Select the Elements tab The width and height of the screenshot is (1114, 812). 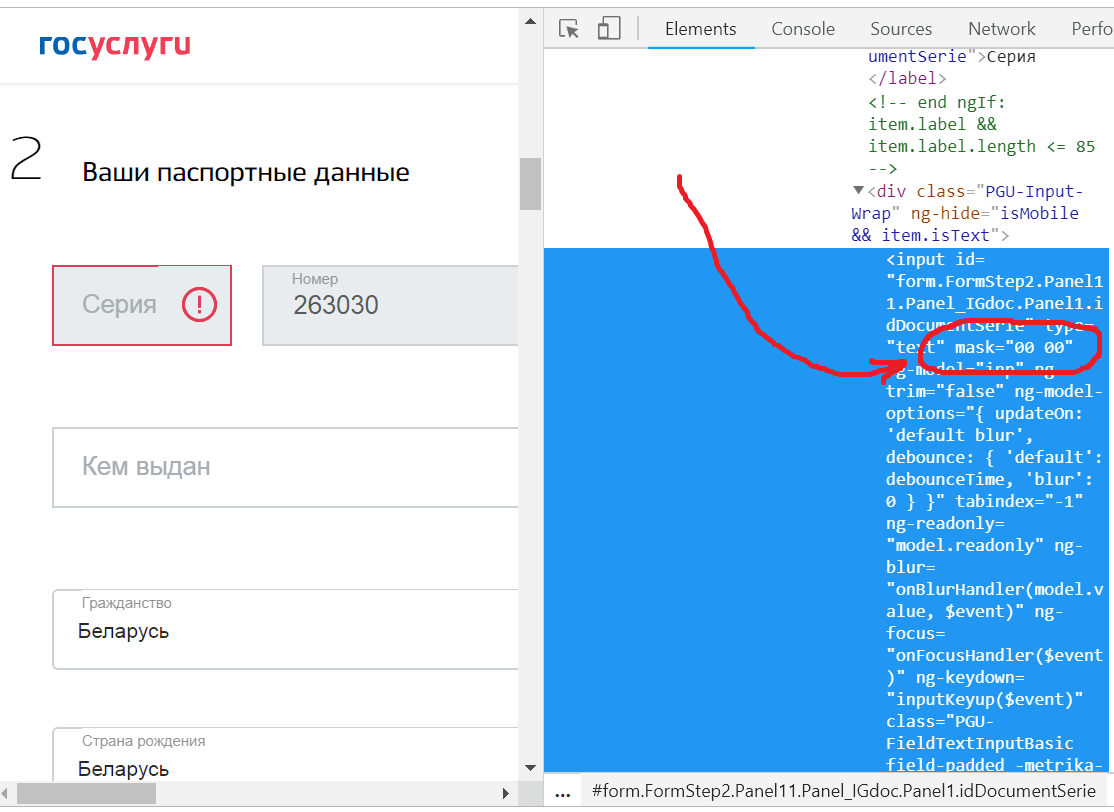[x=701, y=29]
